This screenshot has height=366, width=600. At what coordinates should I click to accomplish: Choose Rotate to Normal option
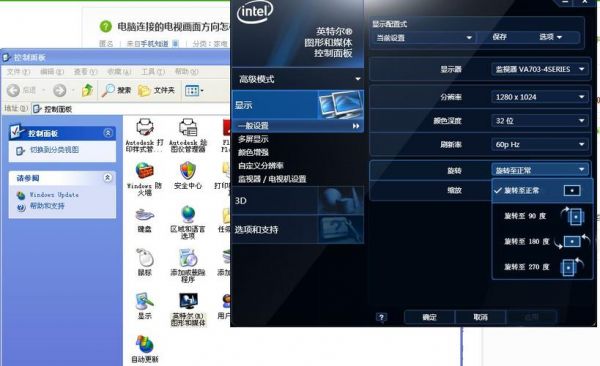[542, 190]
